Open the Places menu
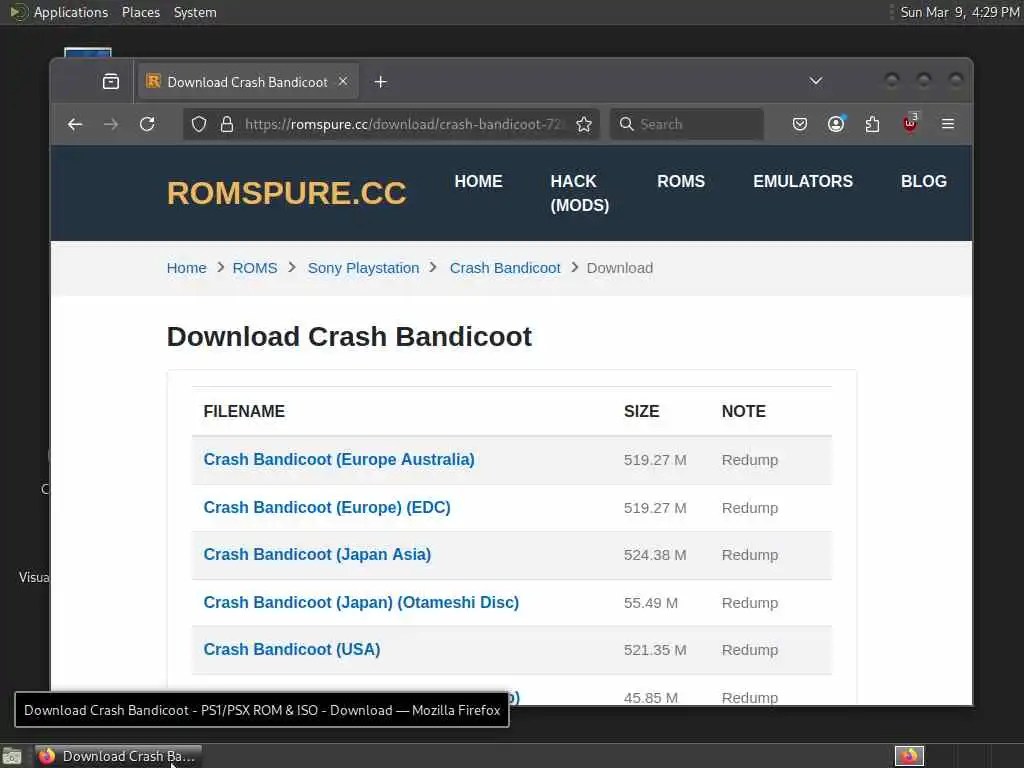The image size is (1024, 768). tap(141, 12)
